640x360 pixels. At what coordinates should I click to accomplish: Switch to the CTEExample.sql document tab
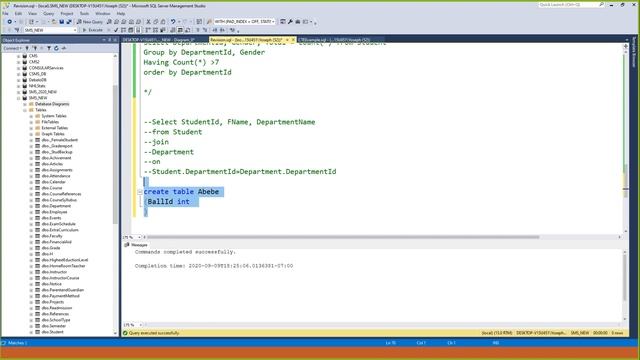(334, 40)
